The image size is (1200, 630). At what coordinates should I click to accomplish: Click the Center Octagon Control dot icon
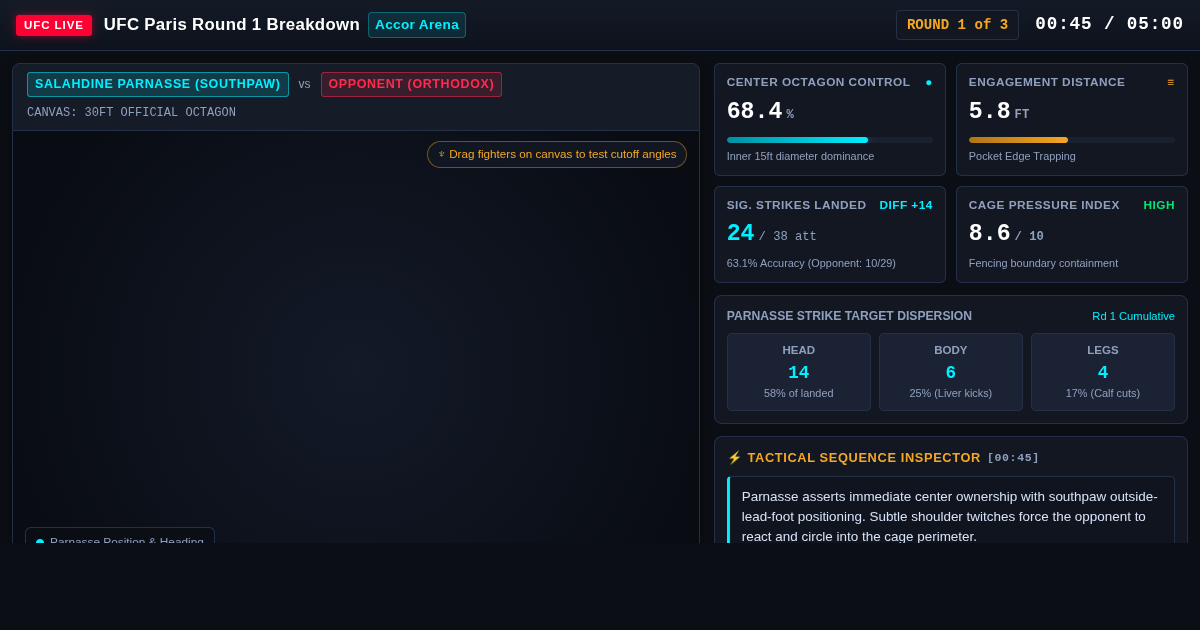(x=929, y=82)
